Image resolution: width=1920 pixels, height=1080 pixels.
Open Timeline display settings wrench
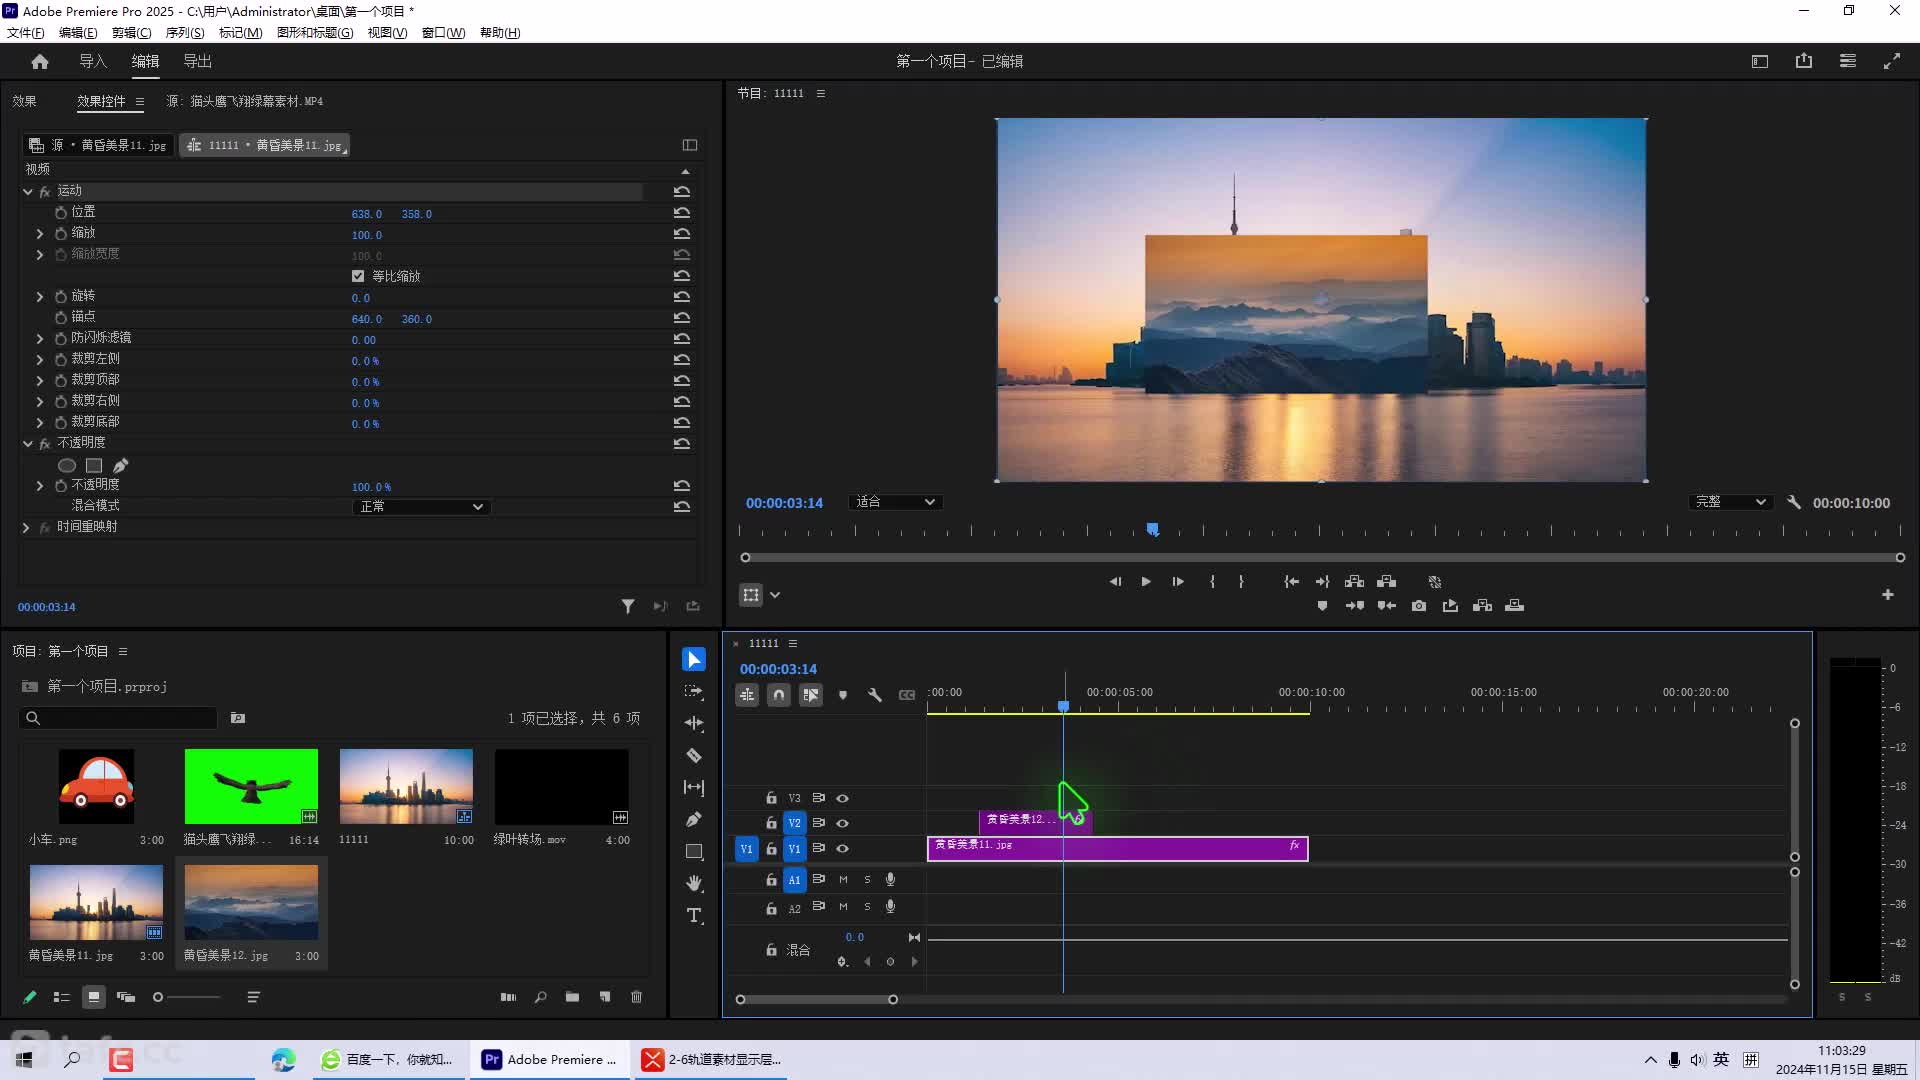[x=875, y=695]
